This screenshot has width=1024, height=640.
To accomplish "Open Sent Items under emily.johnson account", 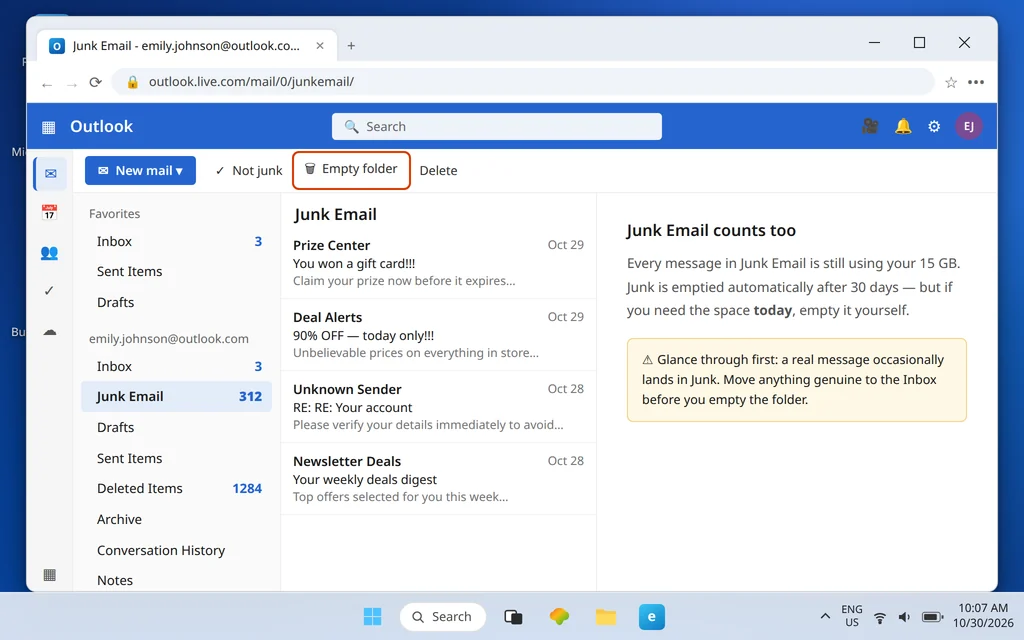I will pyautogui.click(x=176, y=458).
